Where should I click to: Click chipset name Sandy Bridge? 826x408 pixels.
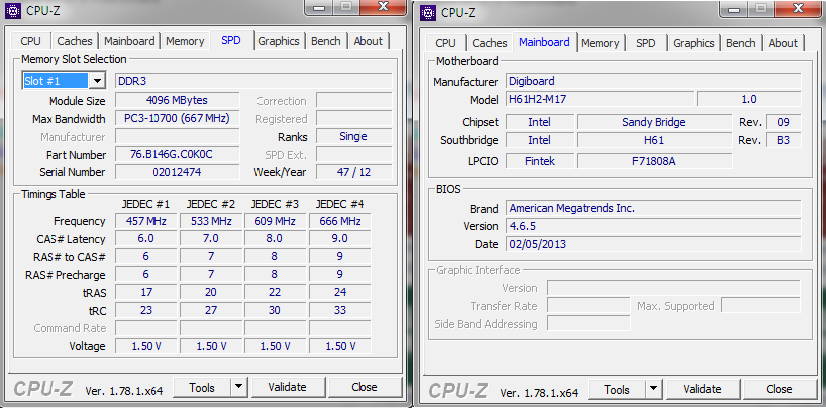[x=654, y=122]
